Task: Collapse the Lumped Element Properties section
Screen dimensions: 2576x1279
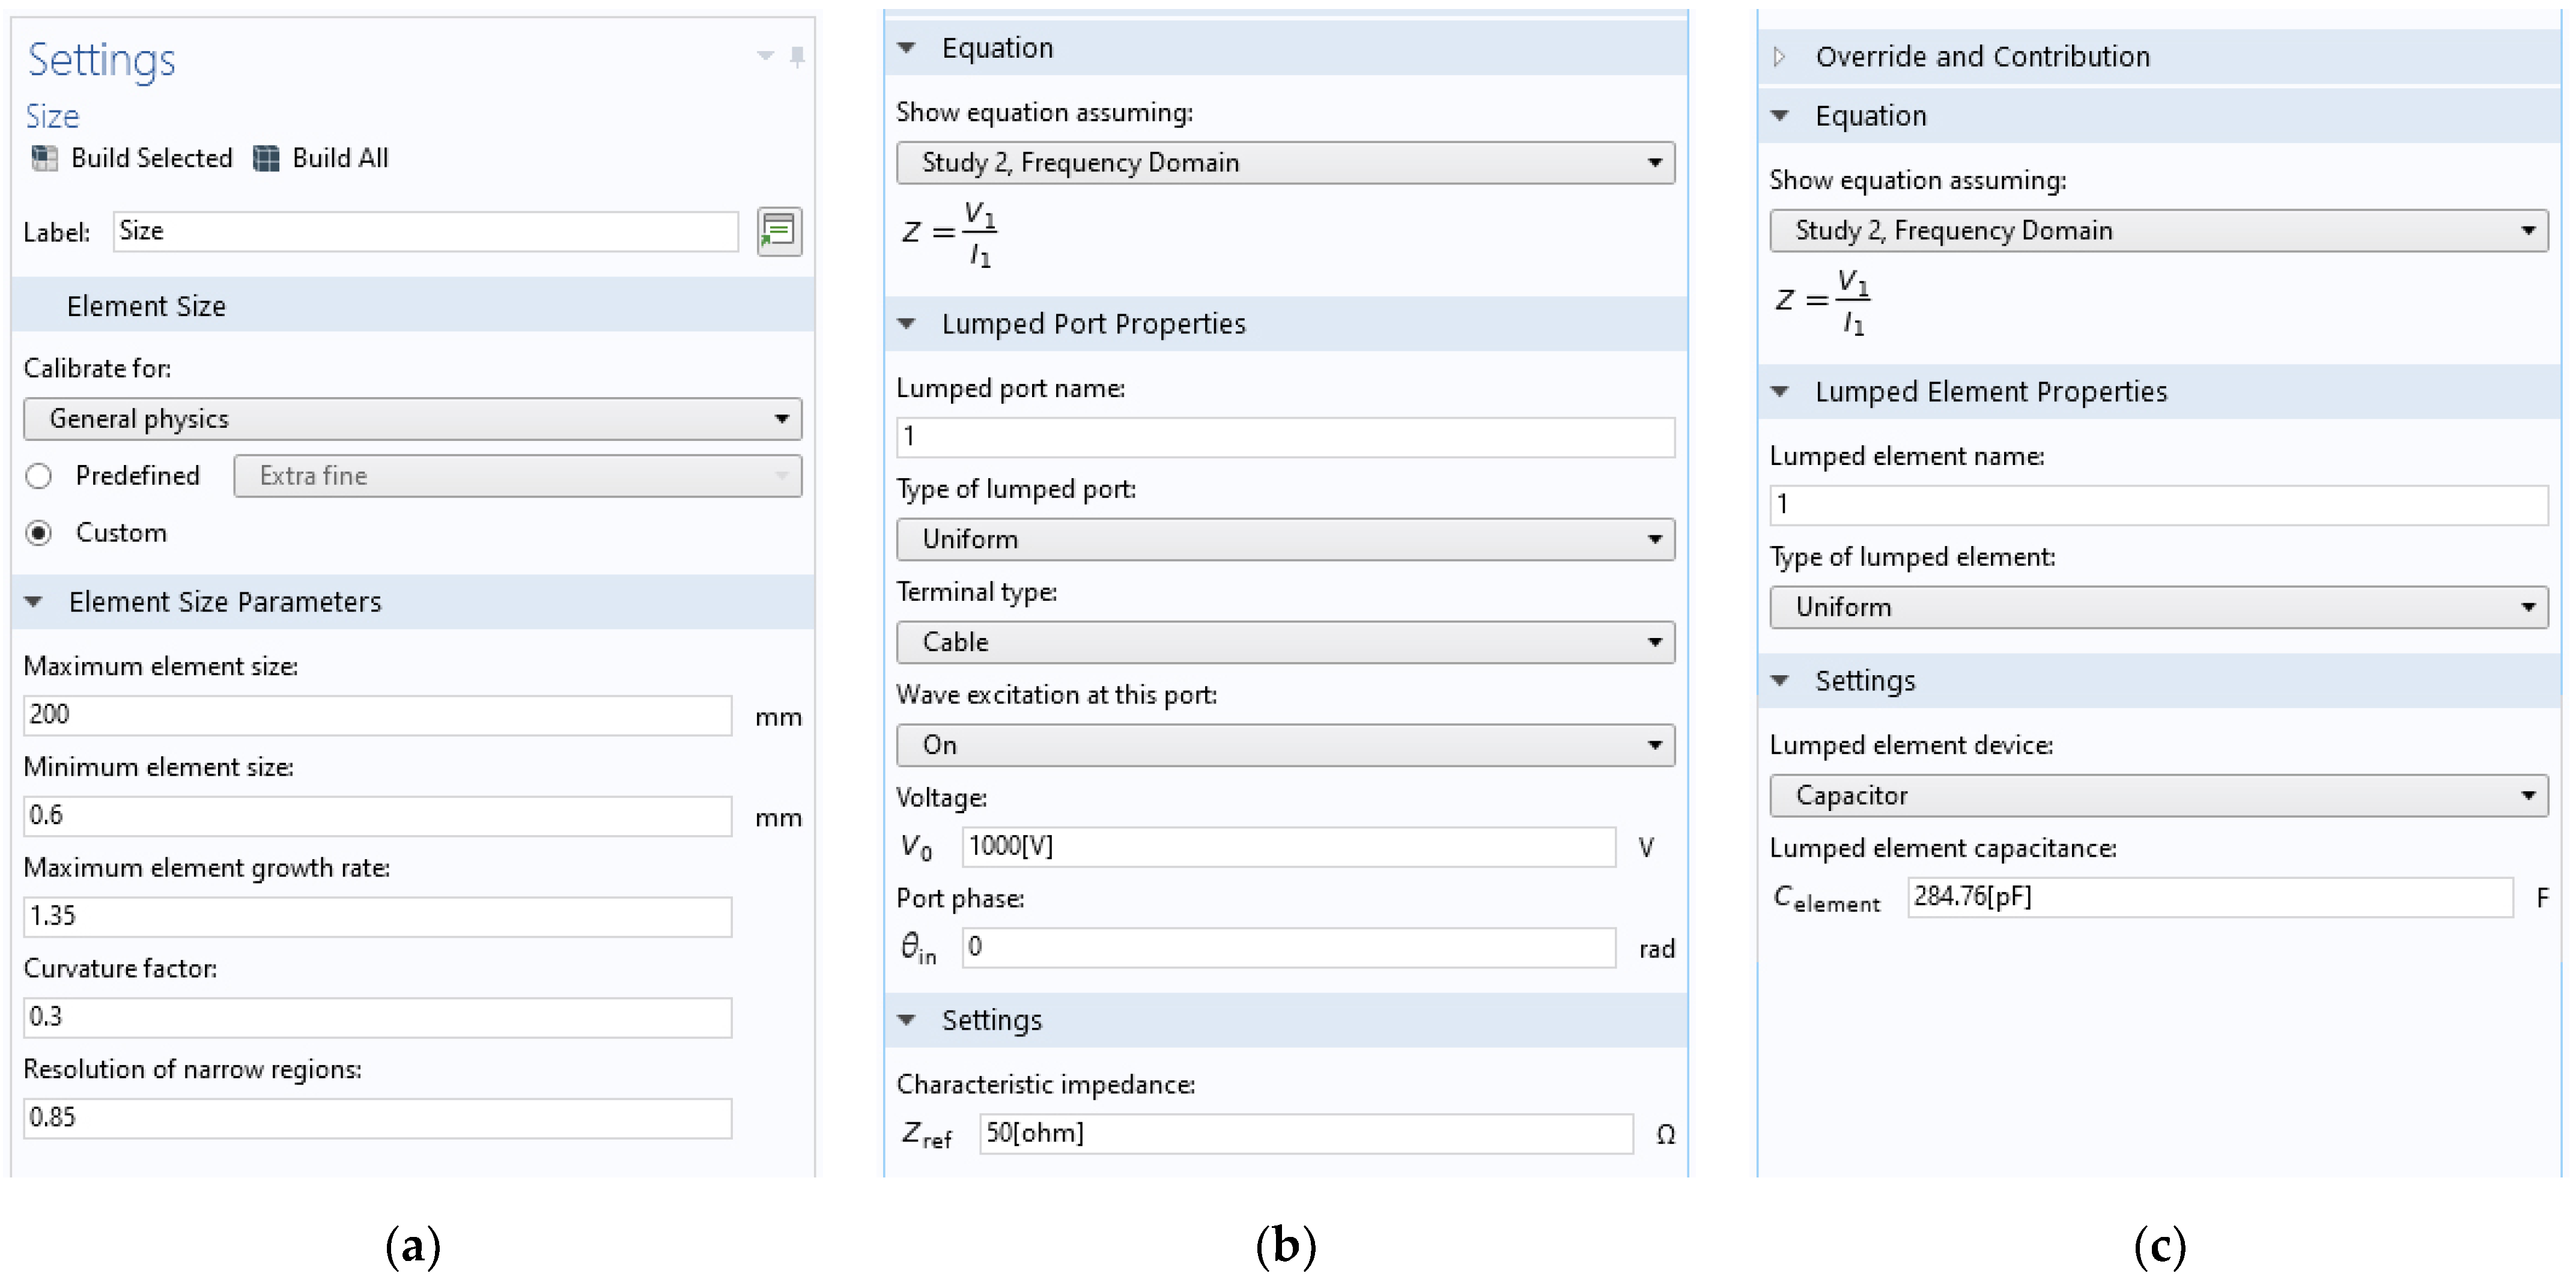Action: coord(1780,392)
